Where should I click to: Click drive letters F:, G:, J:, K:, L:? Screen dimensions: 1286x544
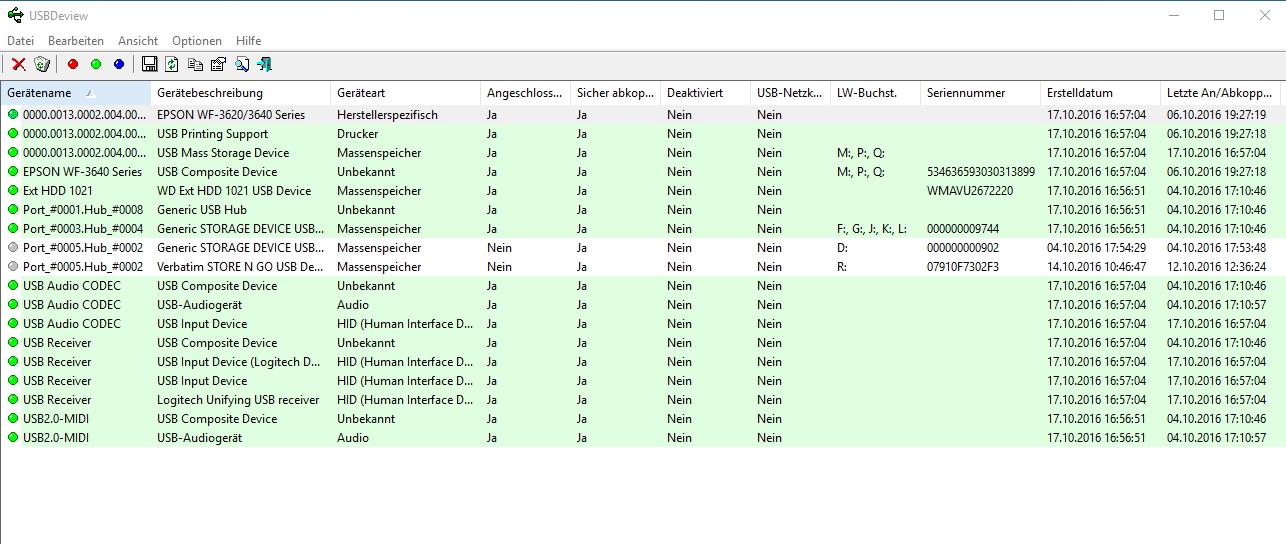(x=872, y=229)
